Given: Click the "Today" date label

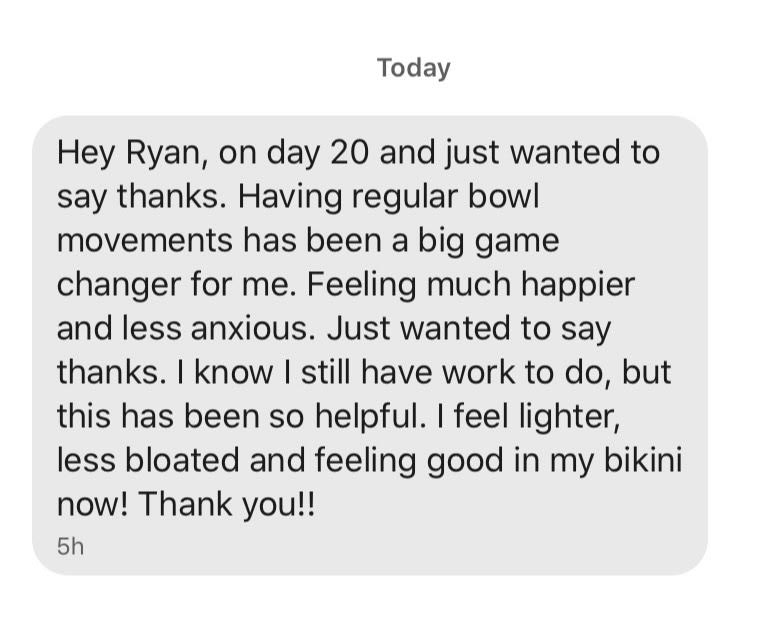Looking at the screenshot, I should pos(413,68).
